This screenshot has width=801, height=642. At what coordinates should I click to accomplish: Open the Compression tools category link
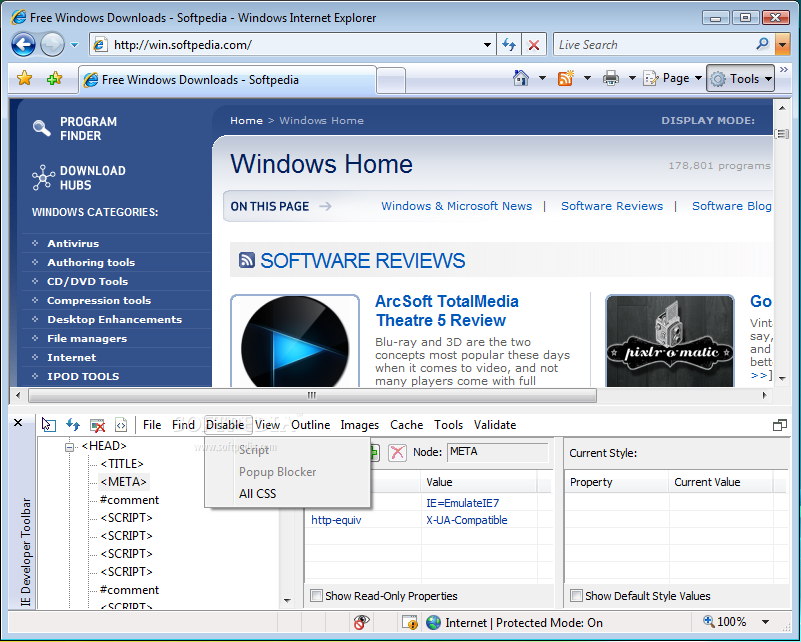point(99,300)
